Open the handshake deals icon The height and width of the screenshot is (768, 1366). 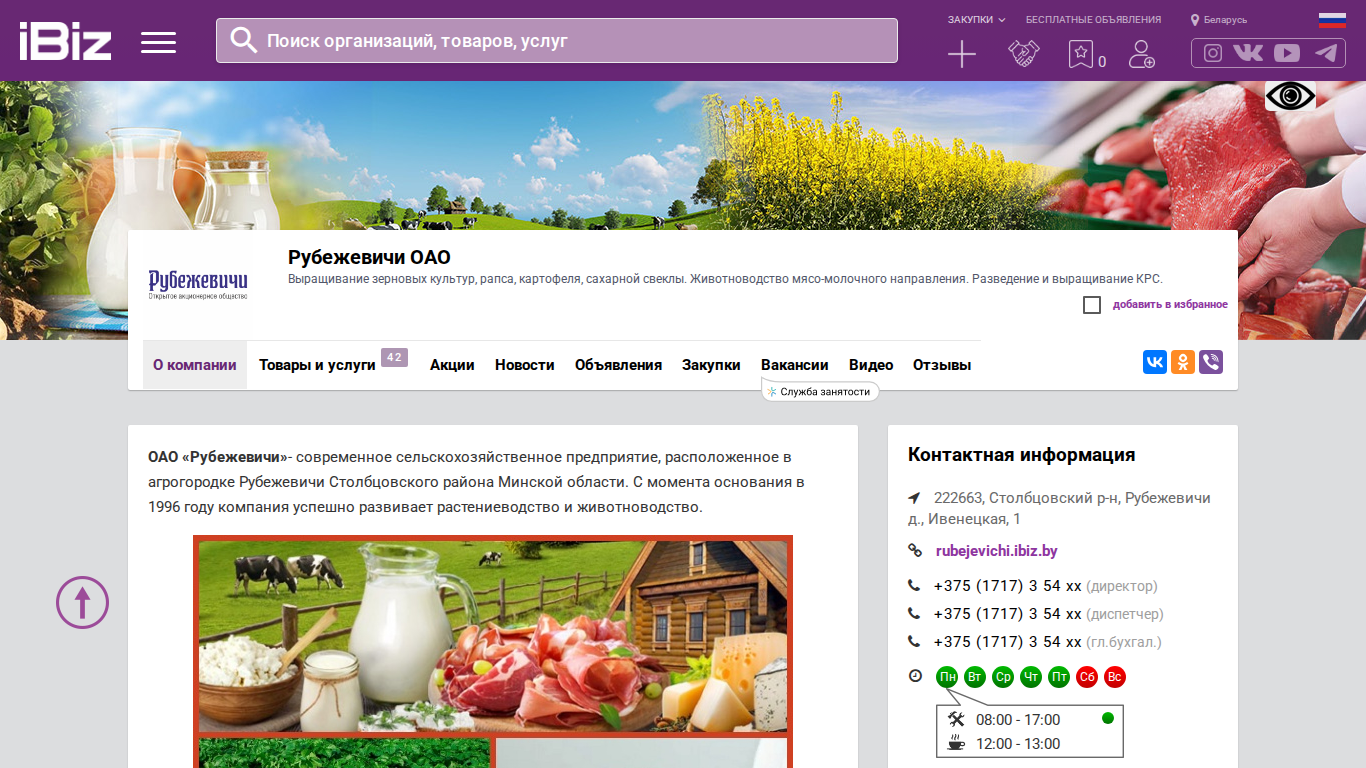point(1023,54)
